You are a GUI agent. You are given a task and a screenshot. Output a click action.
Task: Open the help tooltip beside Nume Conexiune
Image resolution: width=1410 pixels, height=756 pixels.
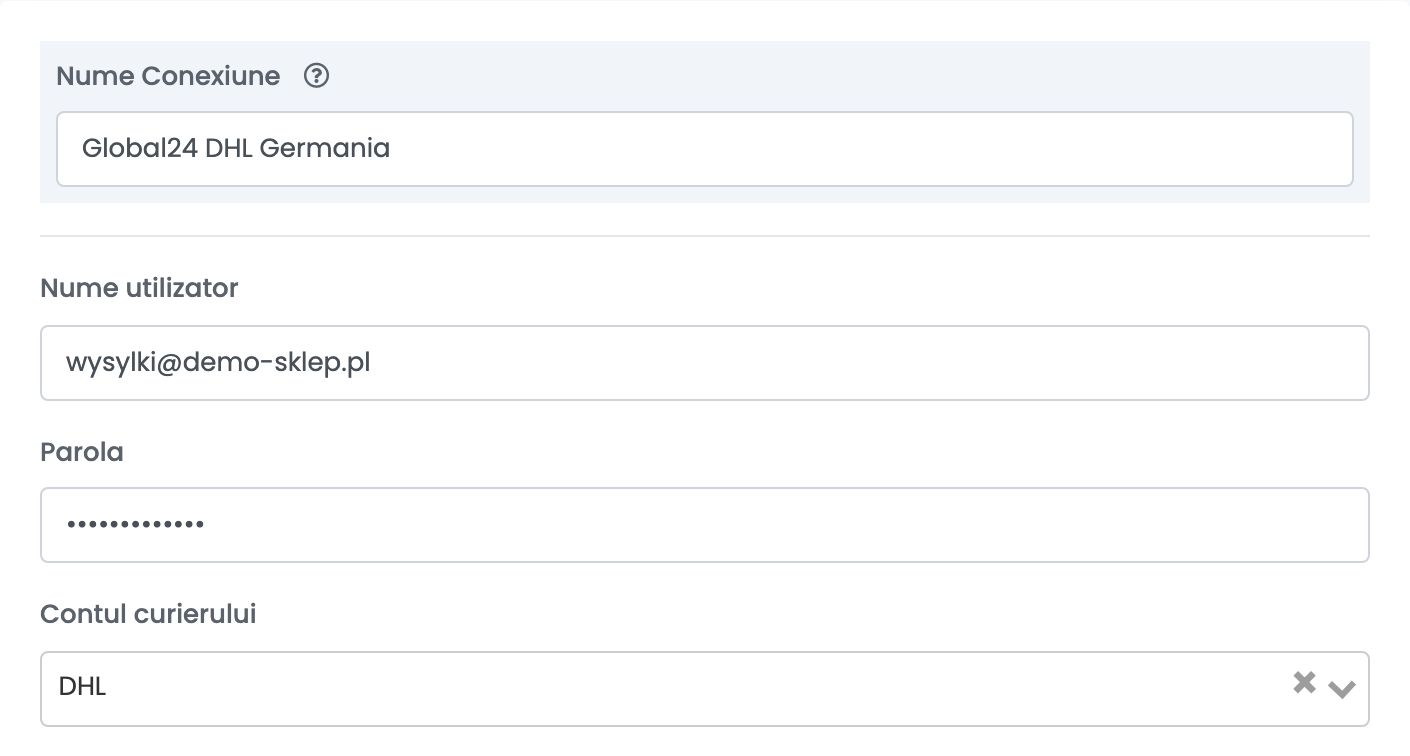click(x=316, y=76)
